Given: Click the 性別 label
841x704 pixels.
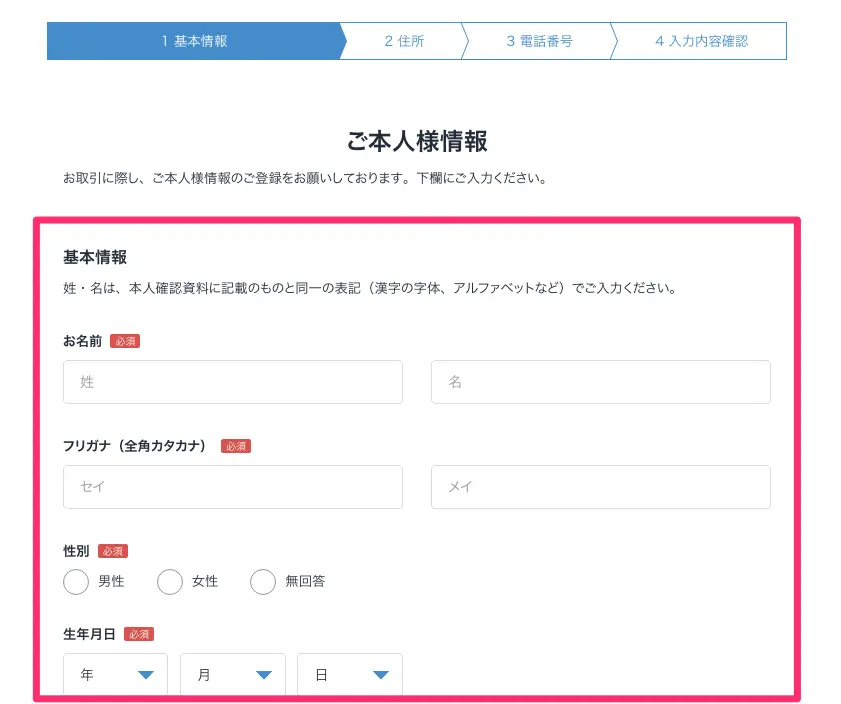Looking at the screenshot, I should (x=76, y=551).
